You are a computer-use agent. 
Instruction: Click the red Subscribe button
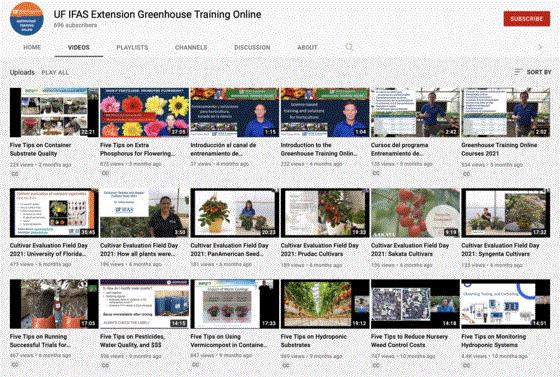pos(527,19)
